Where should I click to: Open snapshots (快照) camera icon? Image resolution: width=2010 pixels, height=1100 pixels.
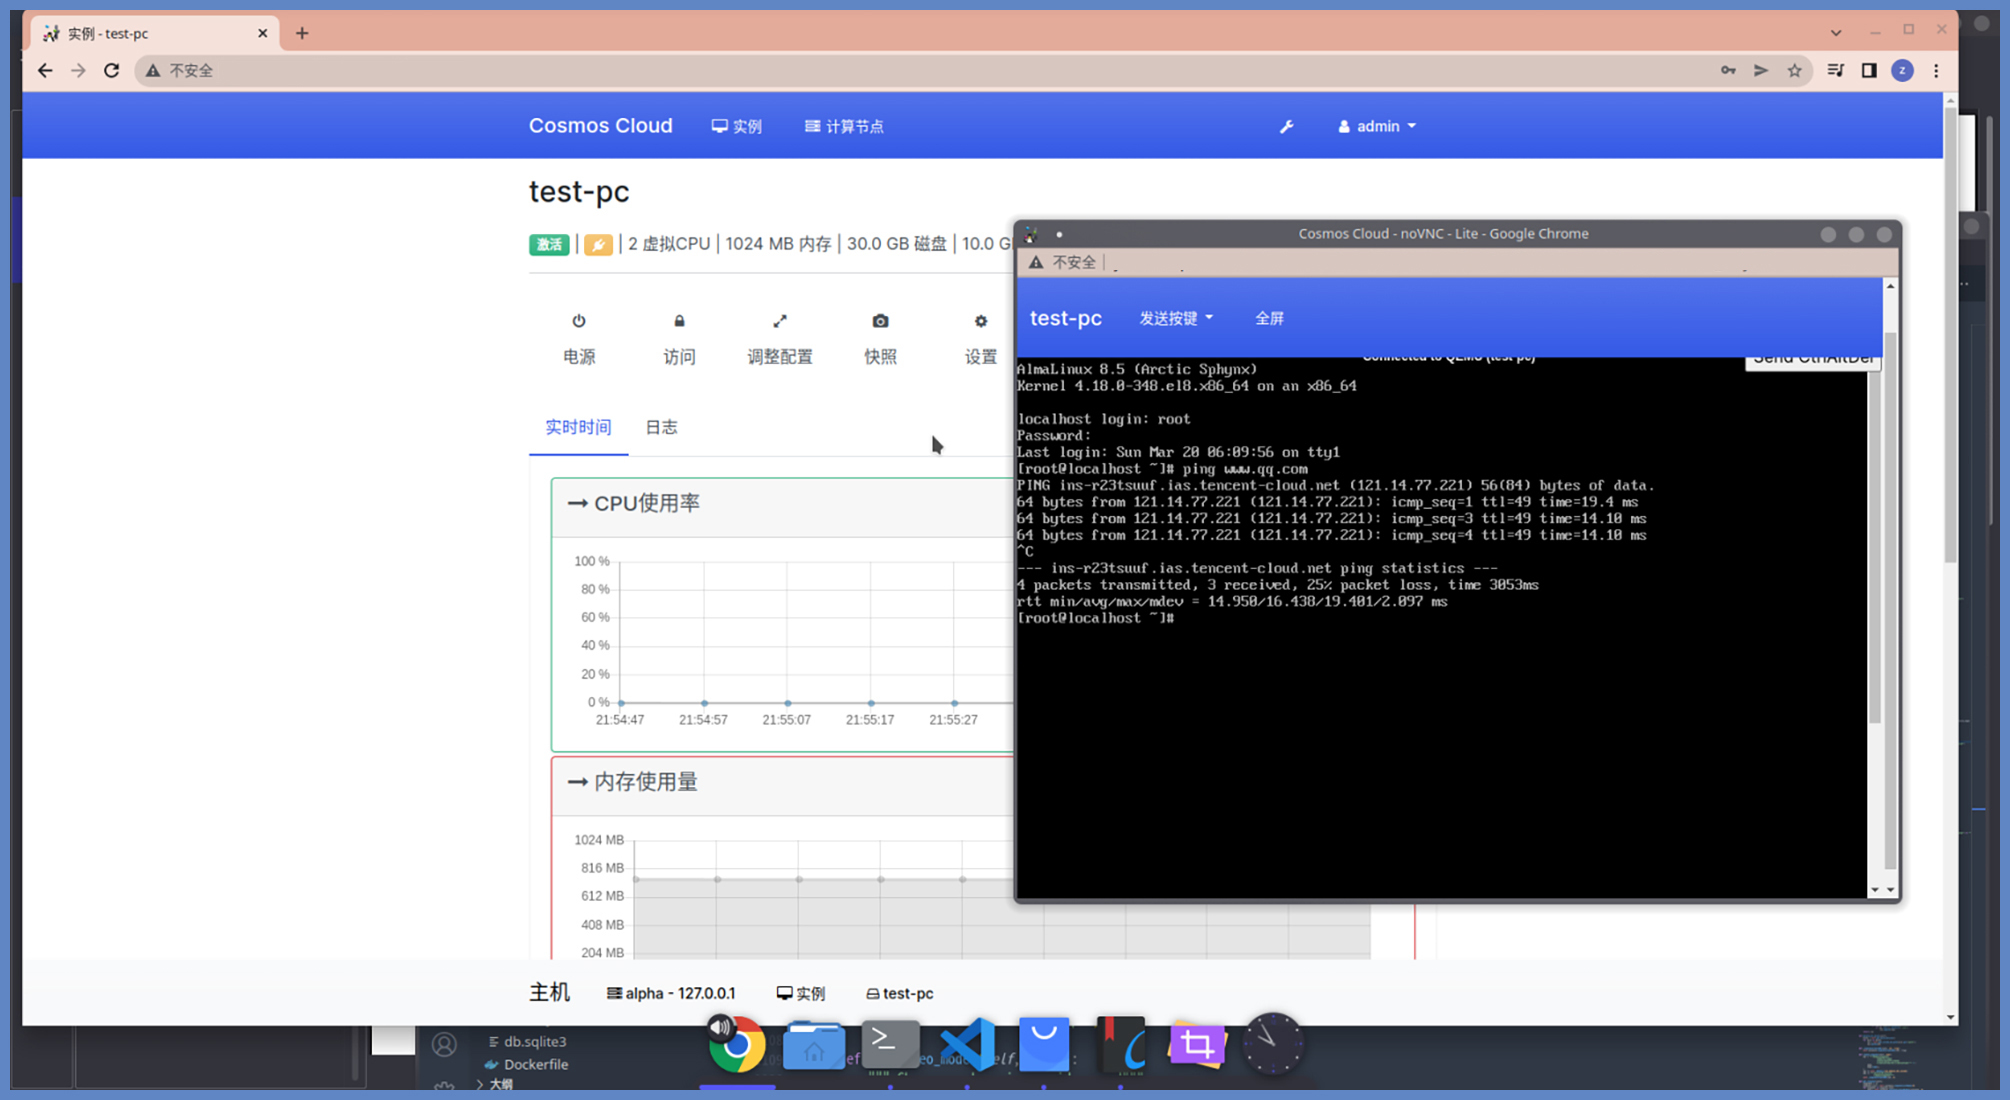pyautogui.click(x=880, y=322)
